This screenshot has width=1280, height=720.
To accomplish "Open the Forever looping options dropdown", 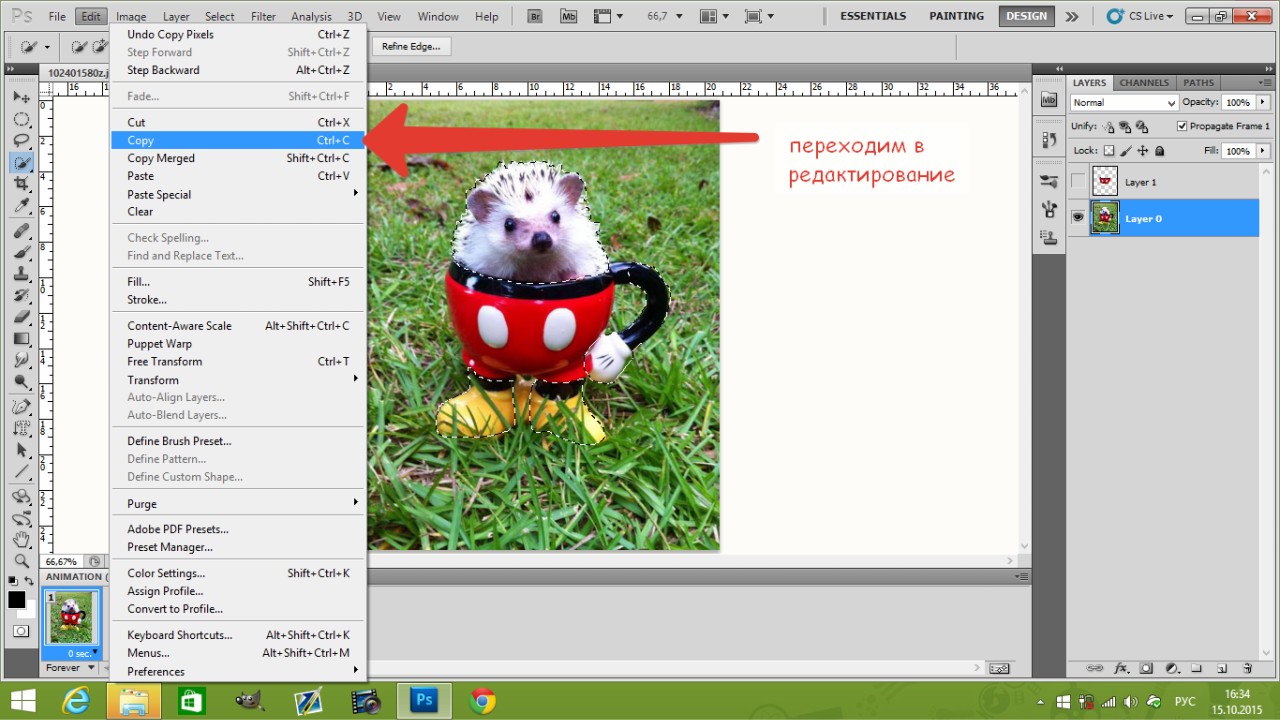I will [70, 668].
